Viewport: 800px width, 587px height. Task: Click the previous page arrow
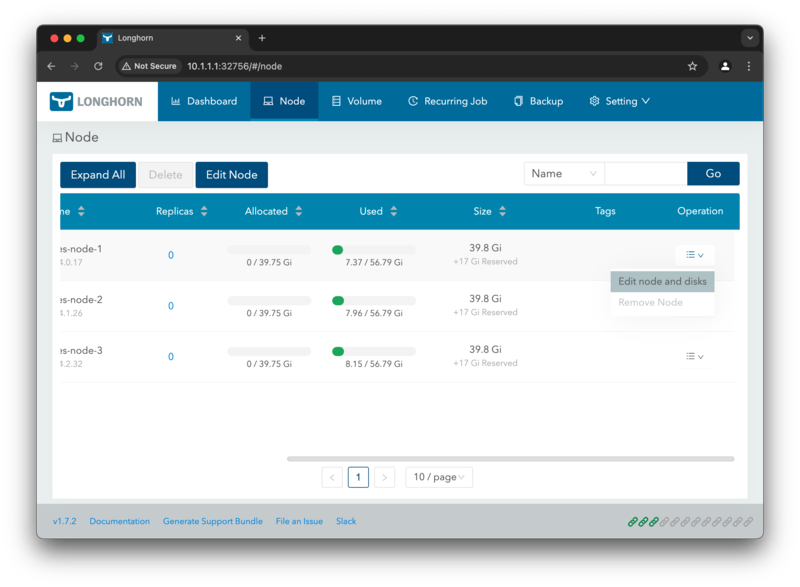332,477
